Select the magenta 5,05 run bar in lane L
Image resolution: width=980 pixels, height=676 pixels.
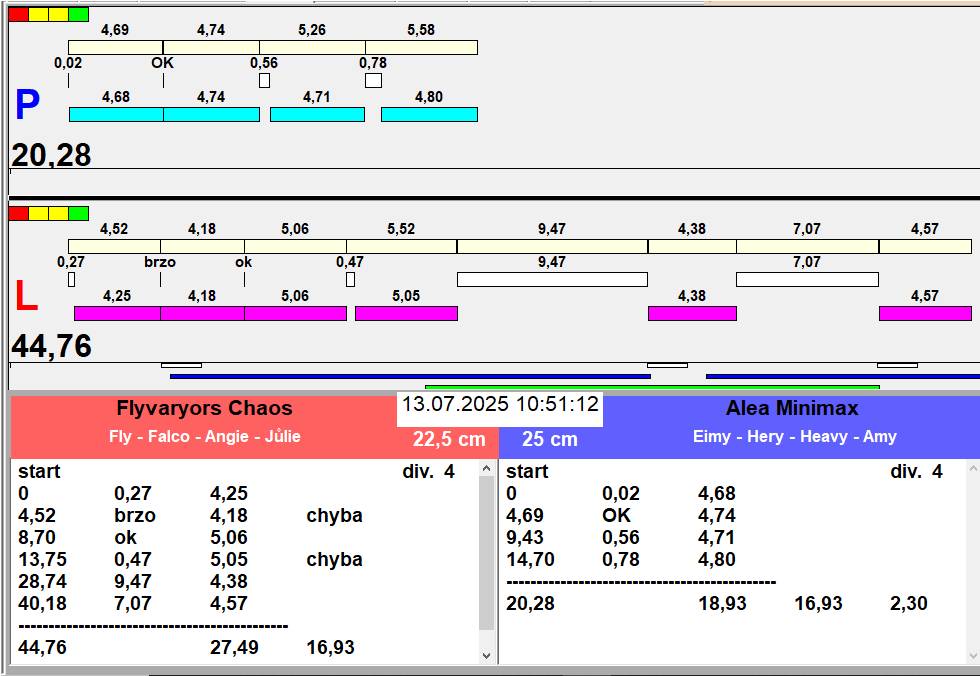[x=406, y=314]
